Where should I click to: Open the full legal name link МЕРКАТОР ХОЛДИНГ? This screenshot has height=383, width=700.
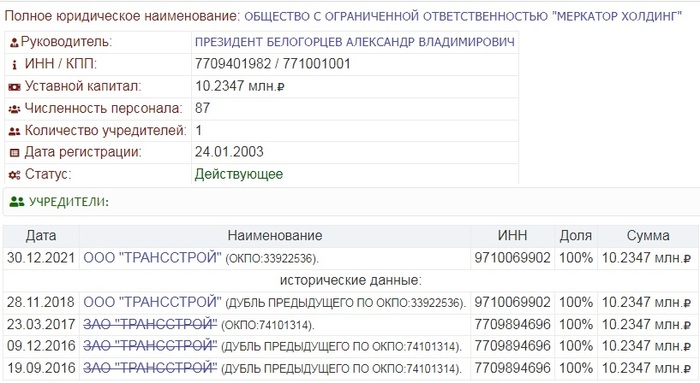click(463, 17)
